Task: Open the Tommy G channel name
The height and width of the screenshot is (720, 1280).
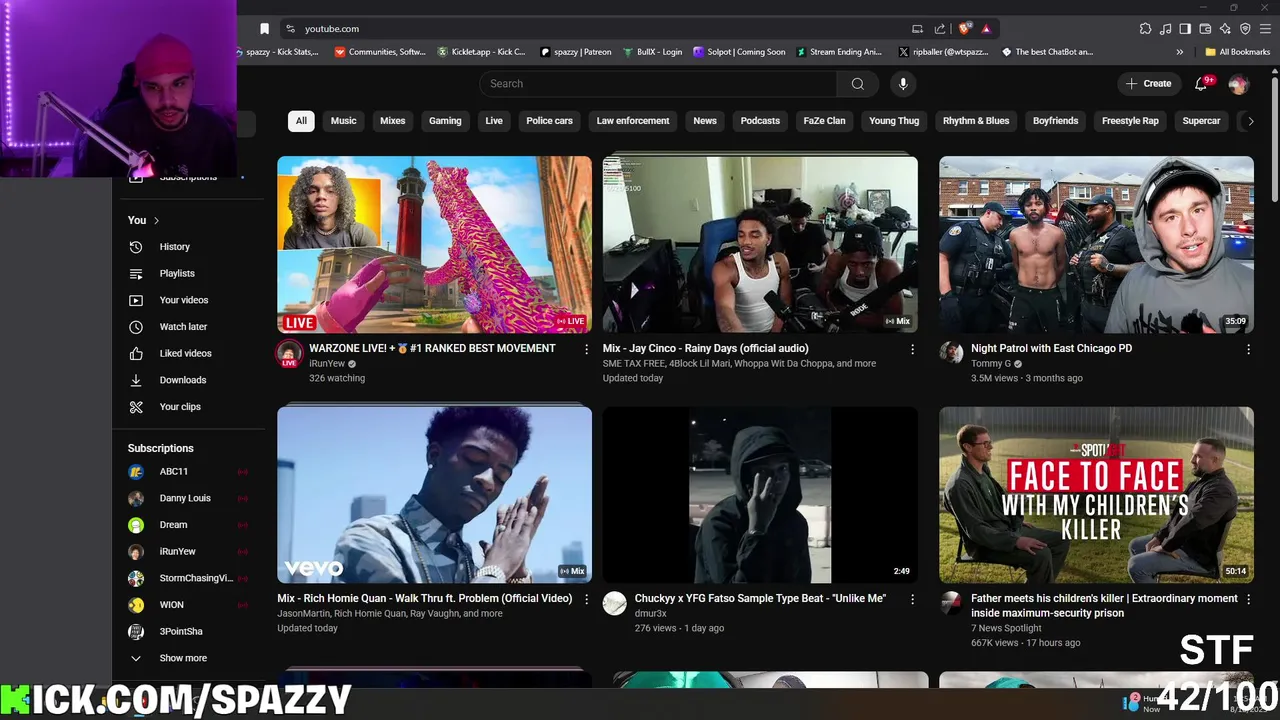Action: click(x=990, y=364)
